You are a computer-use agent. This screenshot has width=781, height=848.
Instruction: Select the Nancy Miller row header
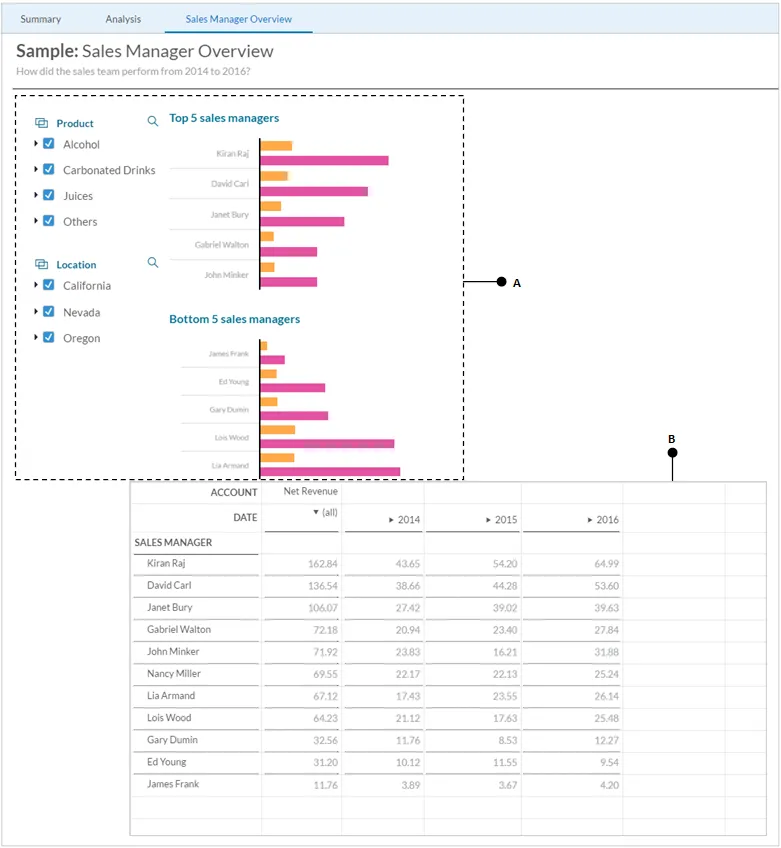tap(174, 674)
